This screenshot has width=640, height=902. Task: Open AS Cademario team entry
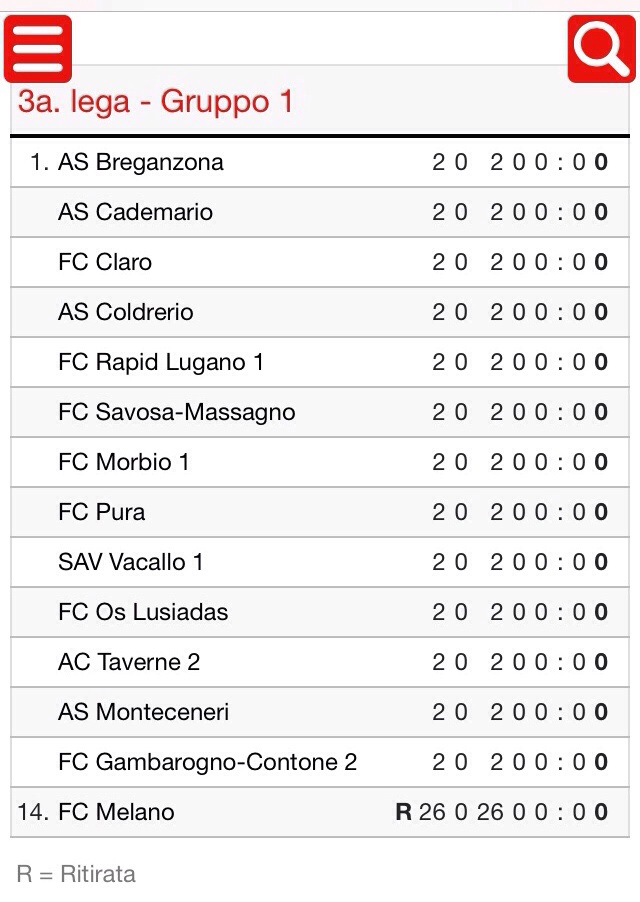pyautogui.click(x=320, y=212)
